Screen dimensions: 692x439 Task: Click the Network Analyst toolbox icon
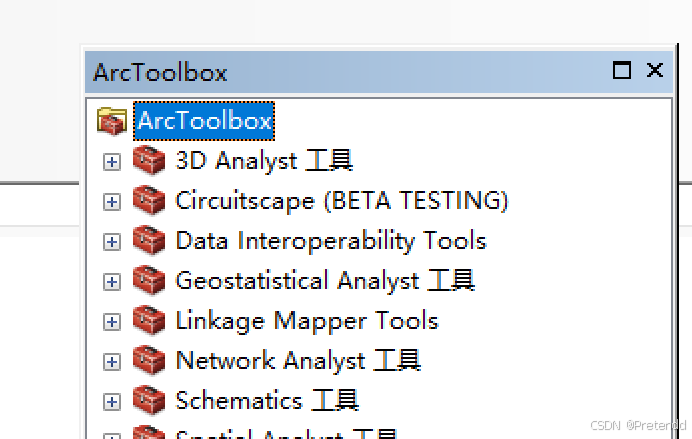tap(149, 361)
